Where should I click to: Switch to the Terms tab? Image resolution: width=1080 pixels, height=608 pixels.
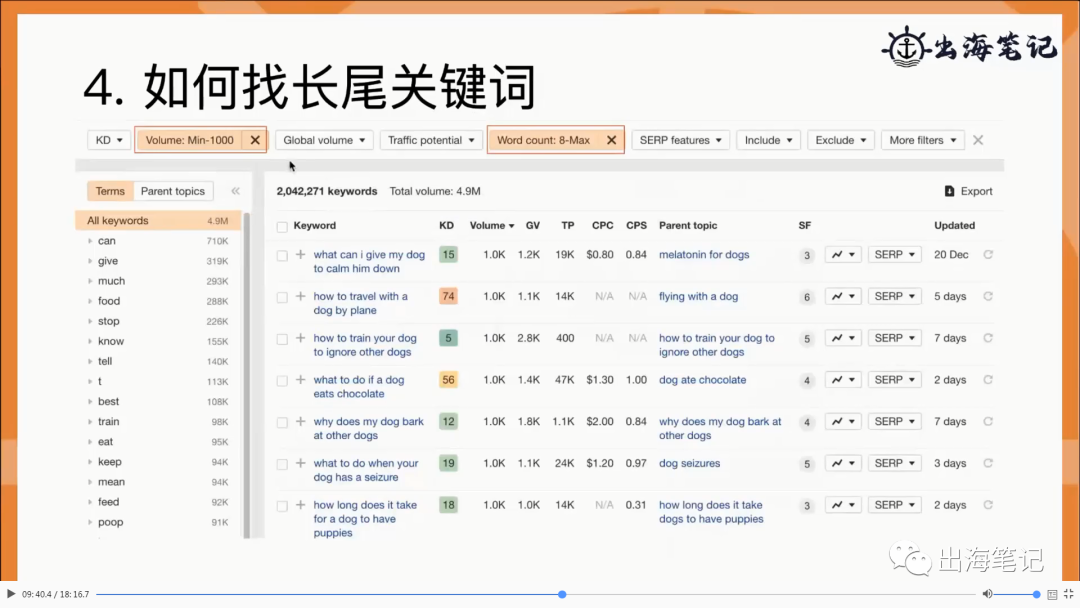click(110, 191)
